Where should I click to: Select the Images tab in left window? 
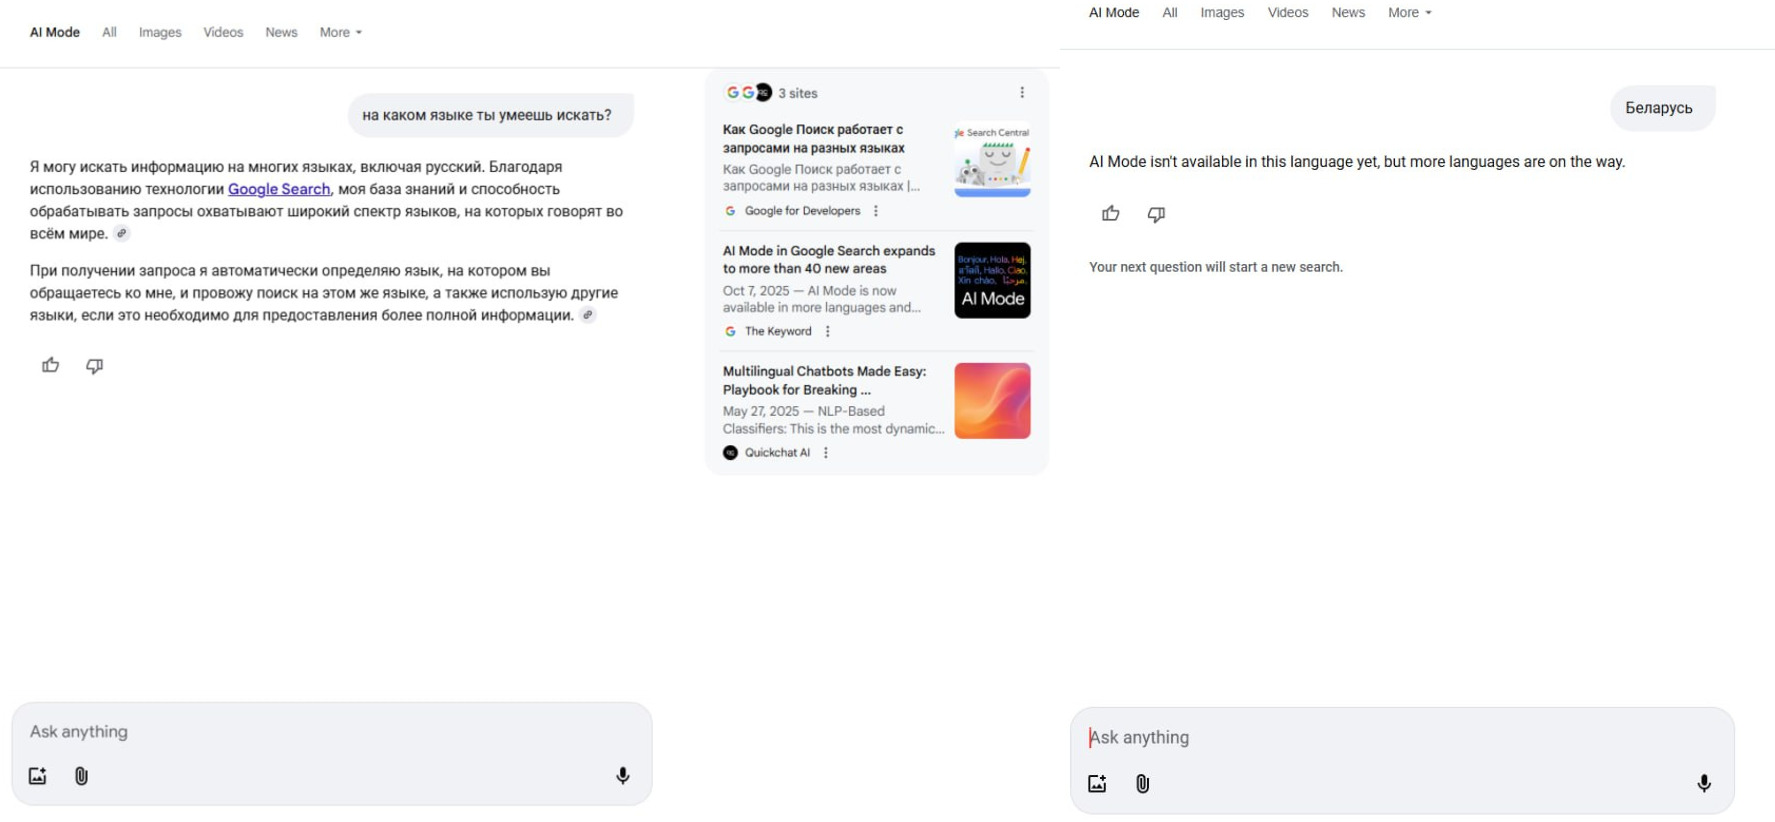[x=160, y=33]
